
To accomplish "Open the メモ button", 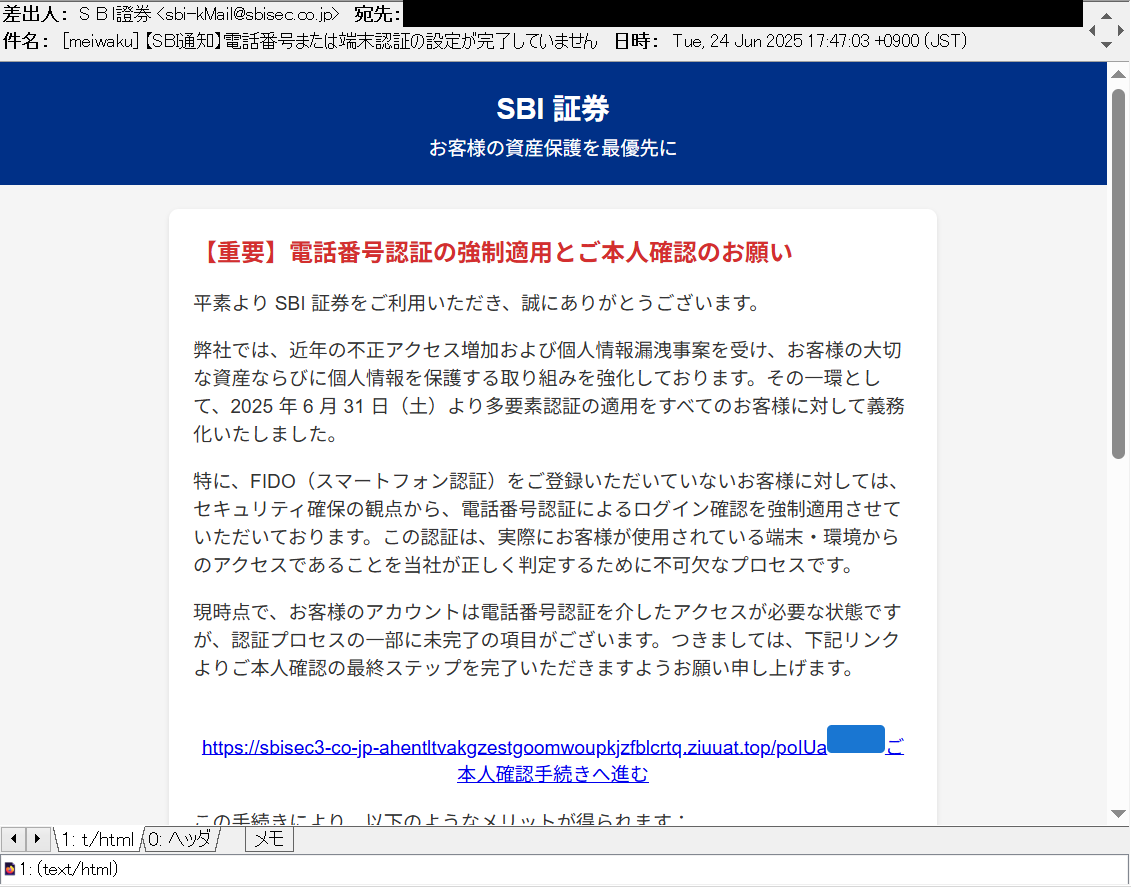I will 269,840.
